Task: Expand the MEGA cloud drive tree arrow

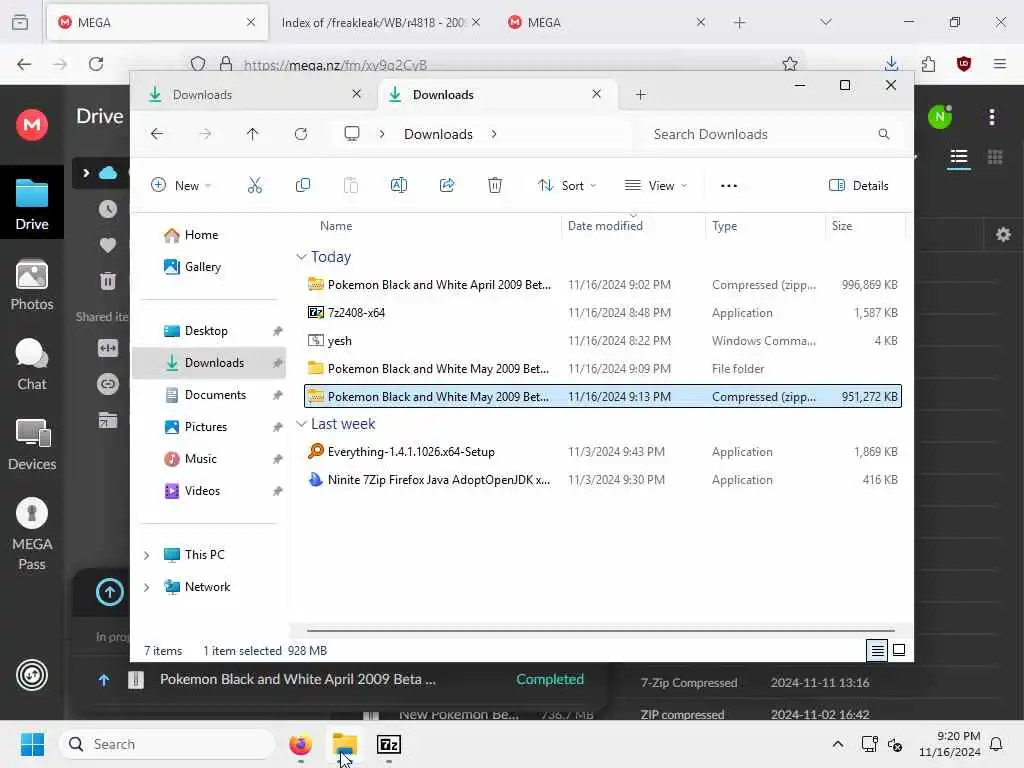Action: 86,173
